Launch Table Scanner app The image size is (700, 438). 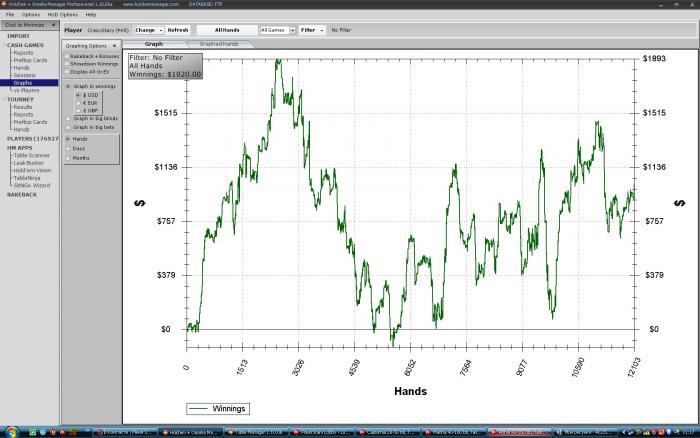pyautogui.click(x=31, y=155)
